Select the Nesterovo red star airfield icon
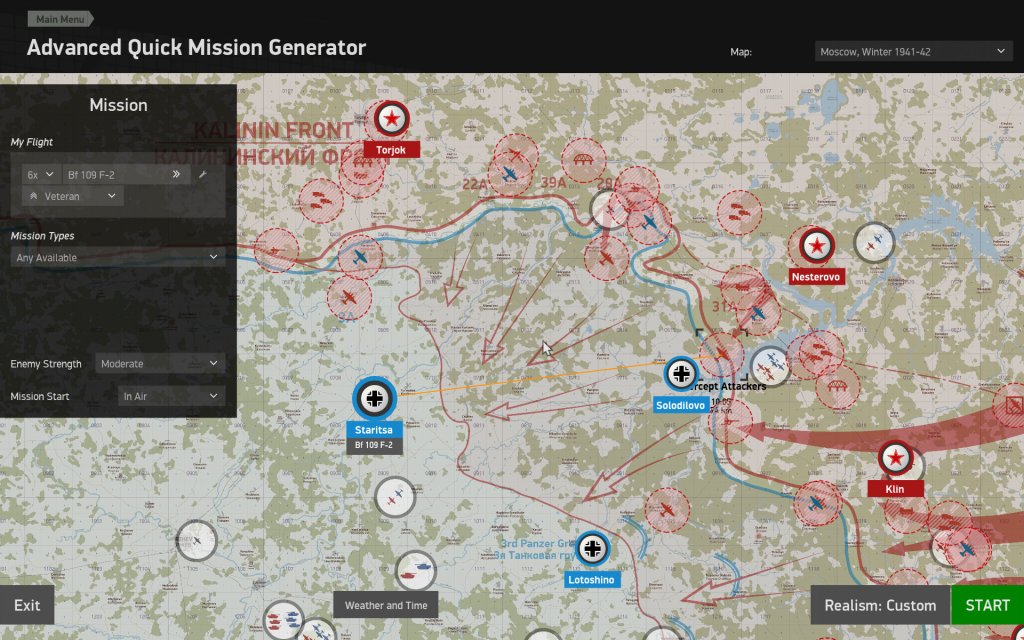Screen dimensions: 1024x640 (x=817, y=245)
